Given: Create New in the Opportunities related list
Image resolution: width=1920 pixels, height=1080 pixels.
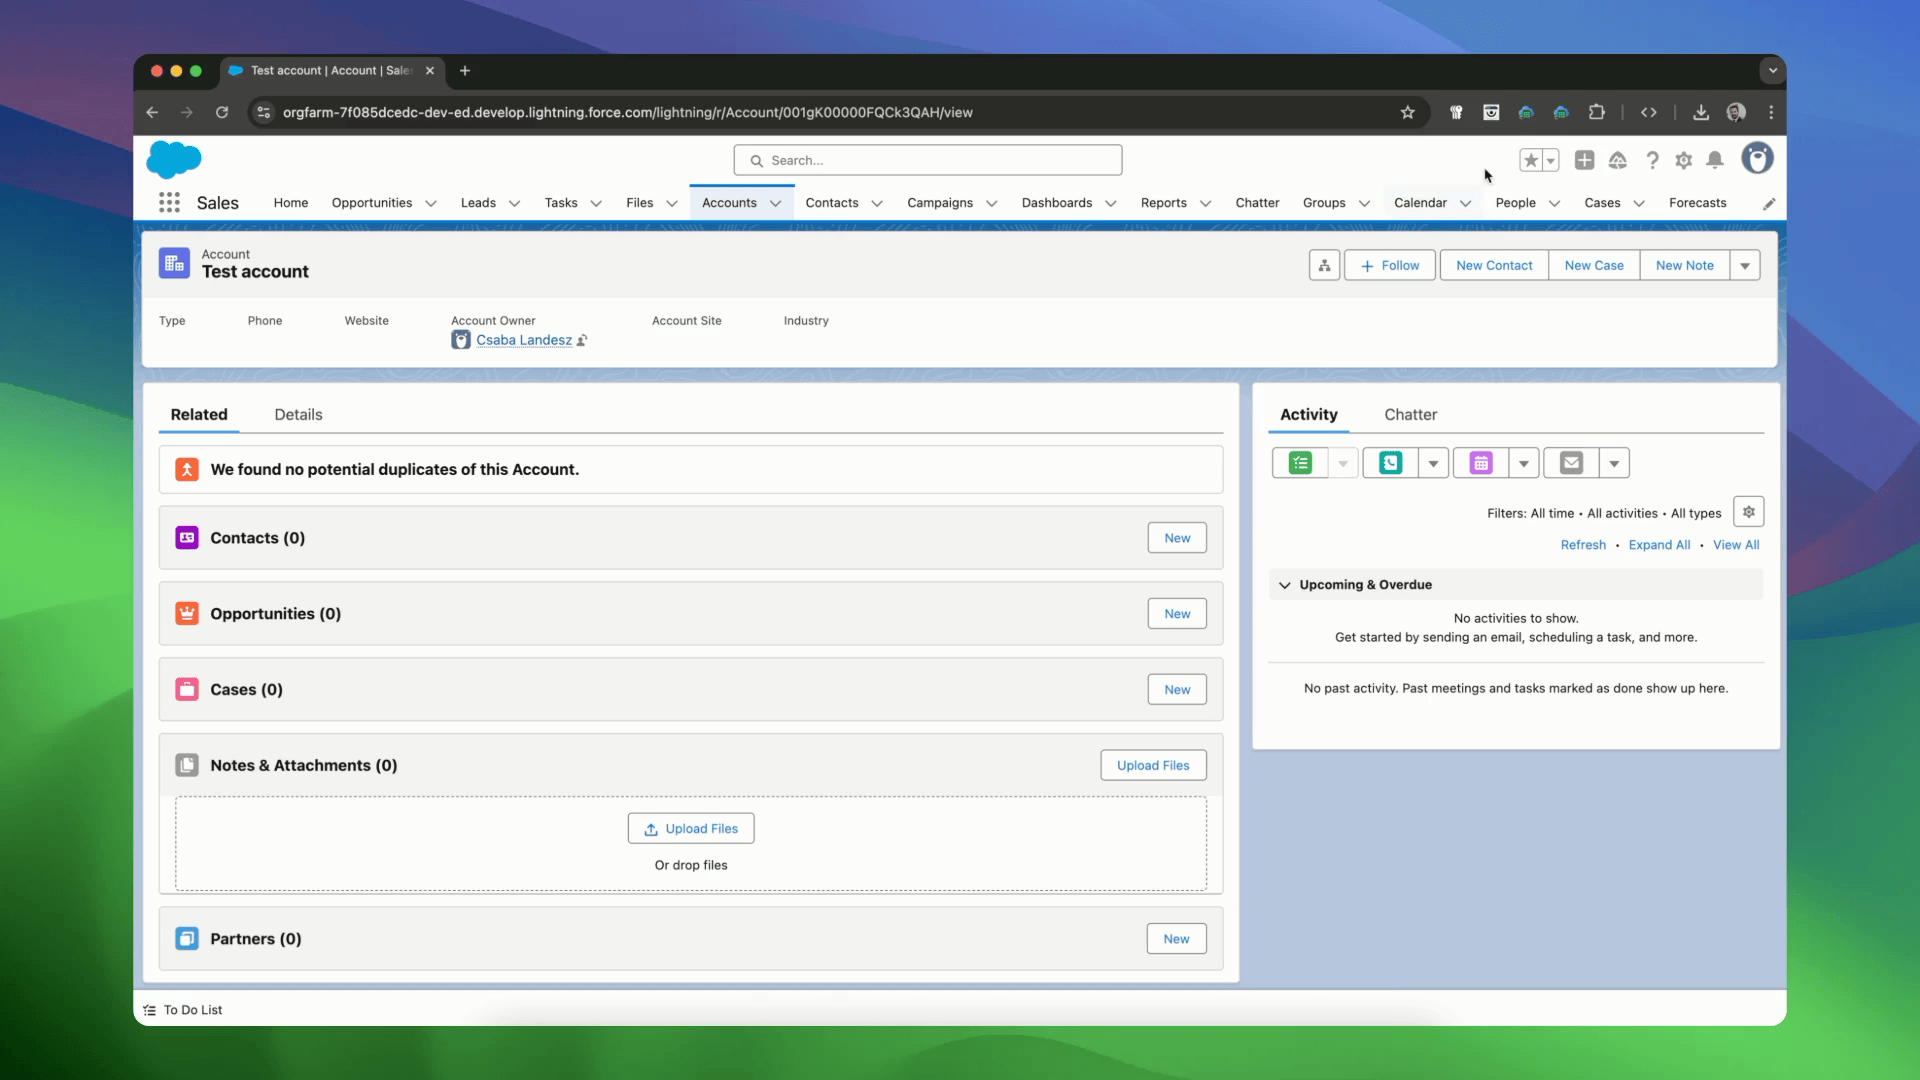Looking at the screenshot, I should pos(1177,614).
